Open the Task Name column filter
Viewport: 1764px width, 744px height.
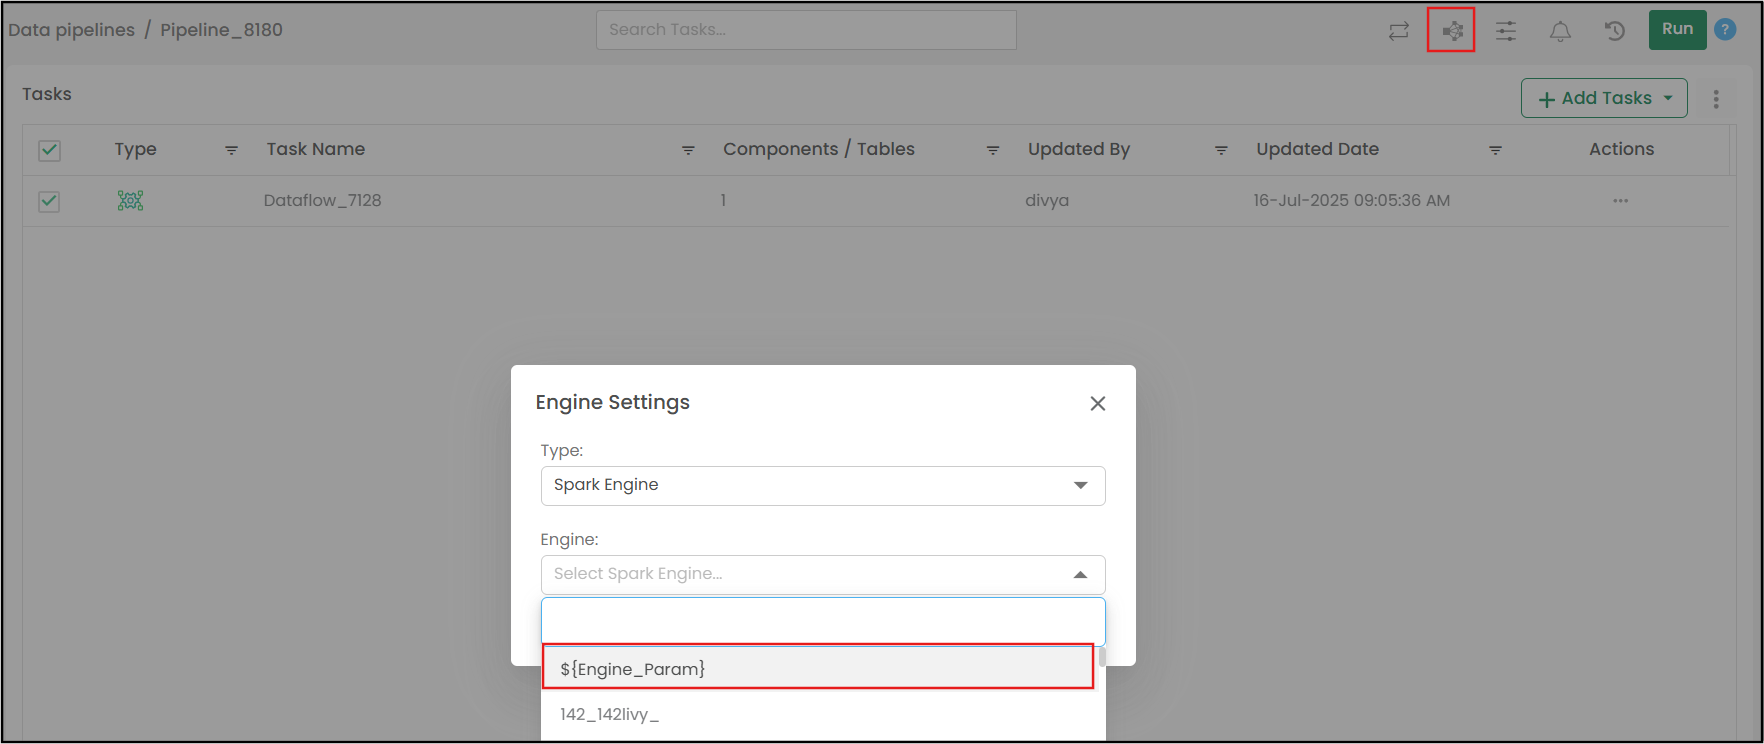tap(688, 150)
